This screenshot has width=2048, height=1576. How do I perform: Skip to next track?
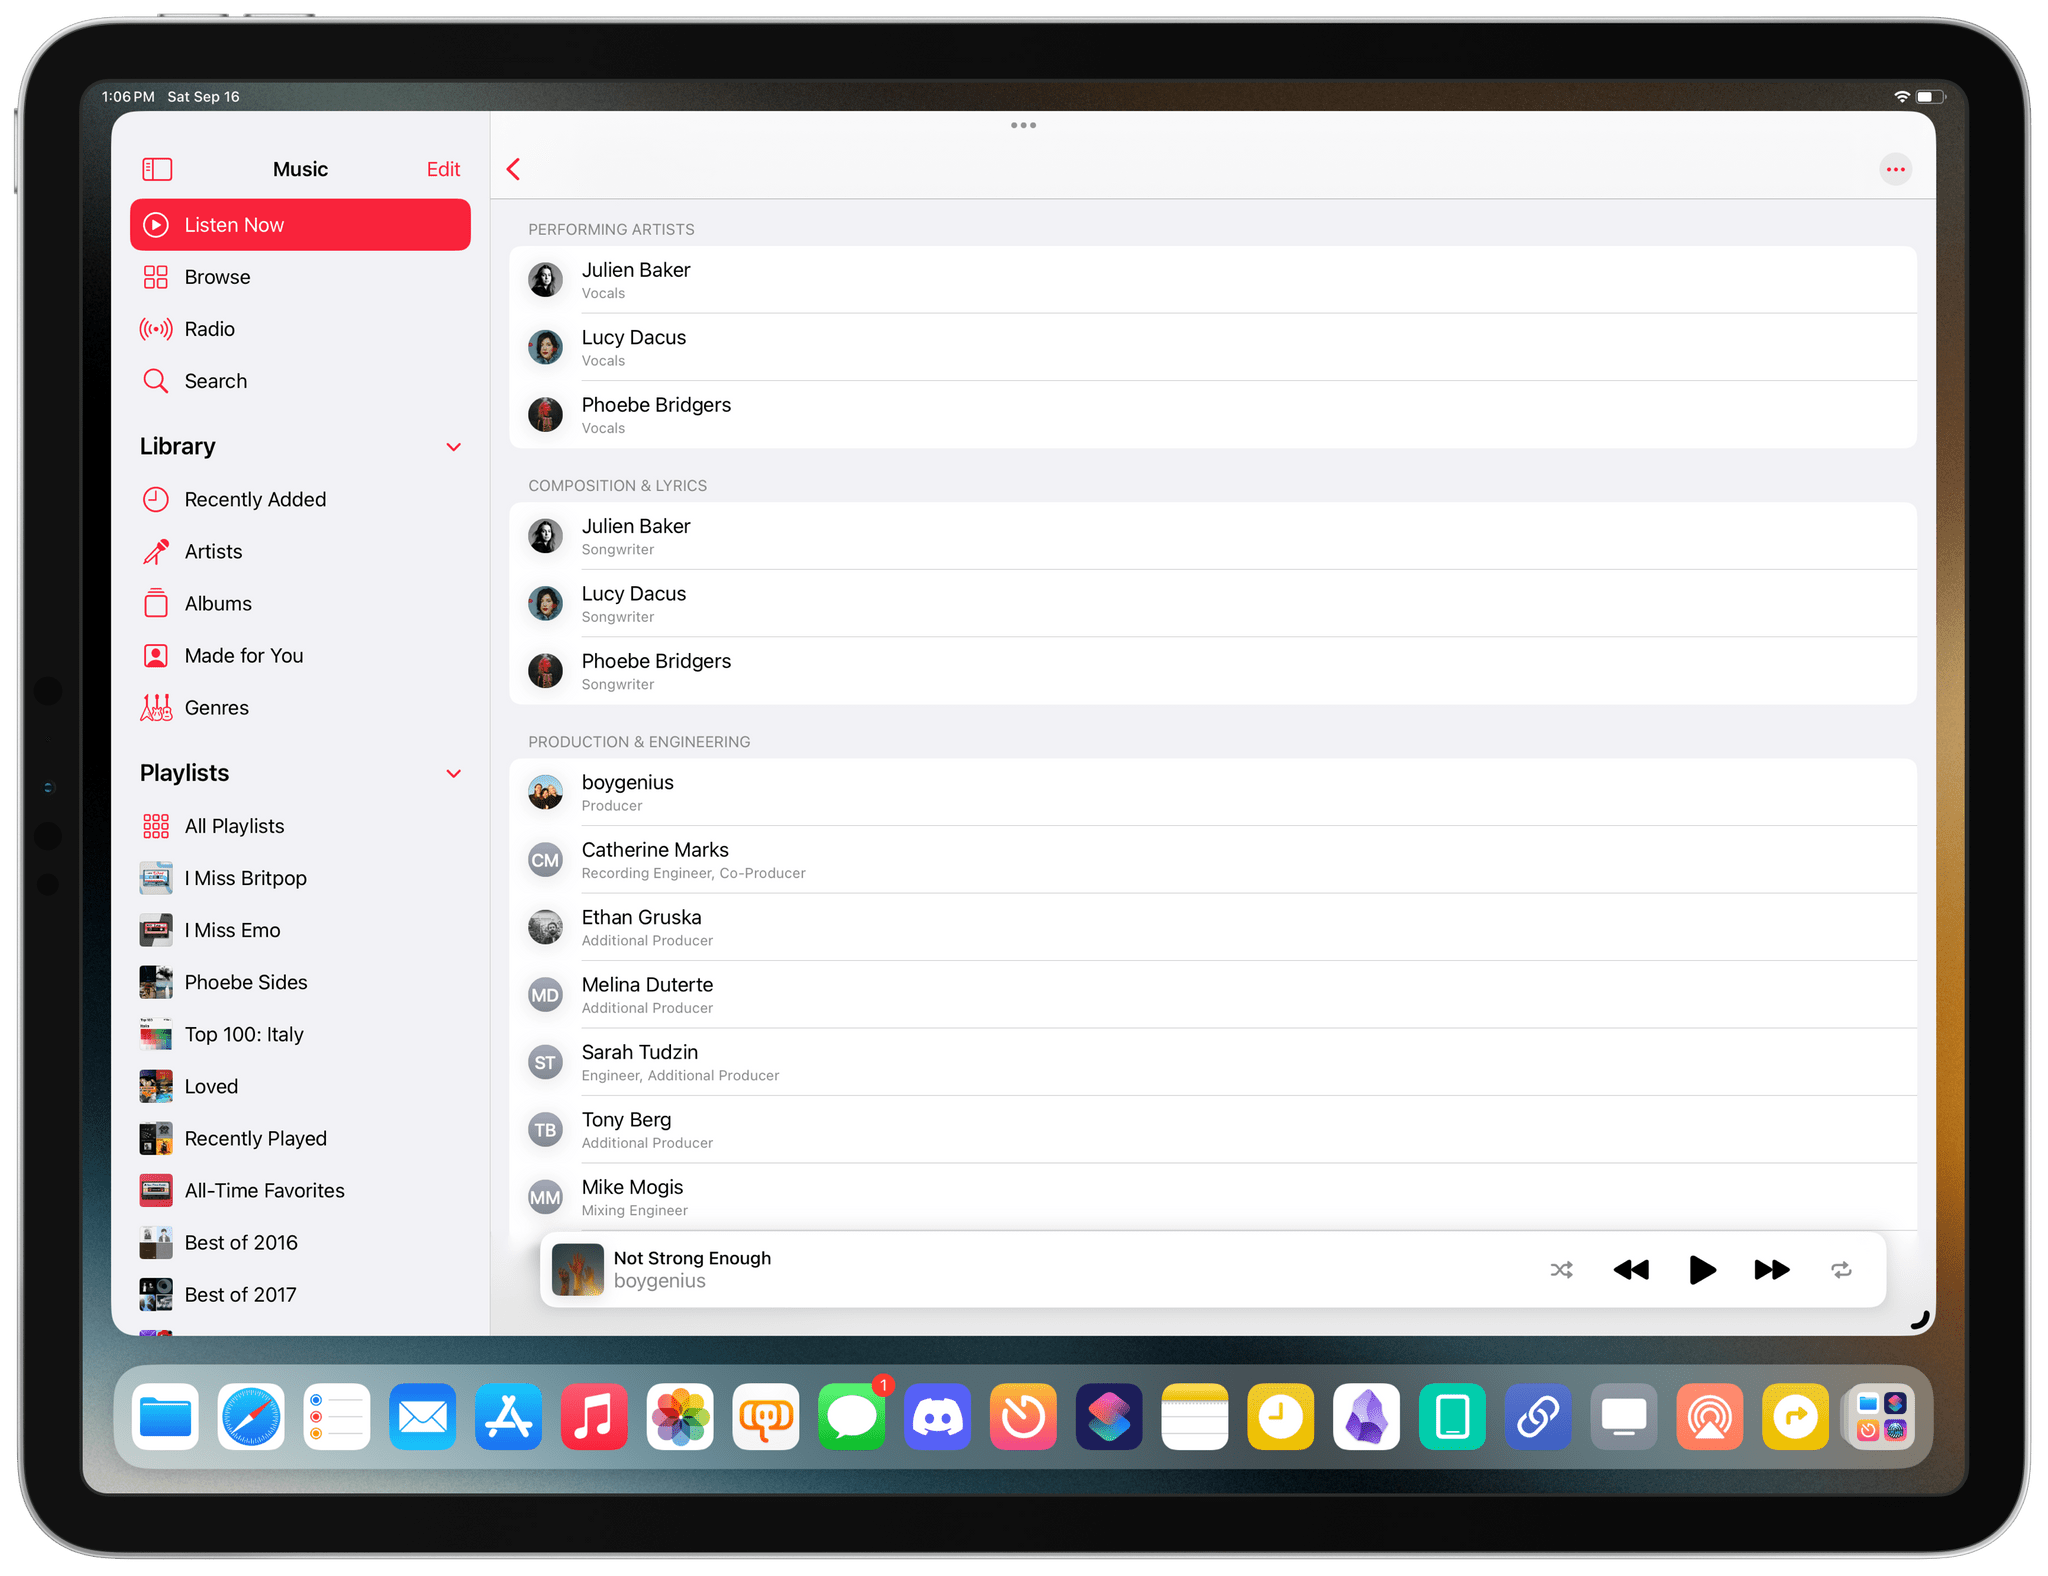[x=1772, y=1270]
